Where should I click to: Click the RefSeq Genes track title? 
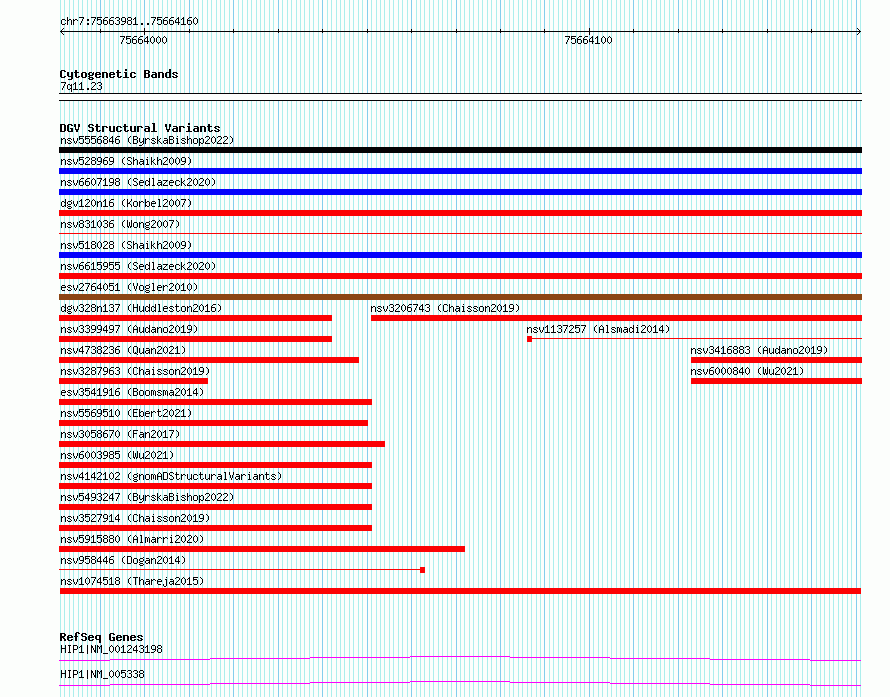click(101, 637)
